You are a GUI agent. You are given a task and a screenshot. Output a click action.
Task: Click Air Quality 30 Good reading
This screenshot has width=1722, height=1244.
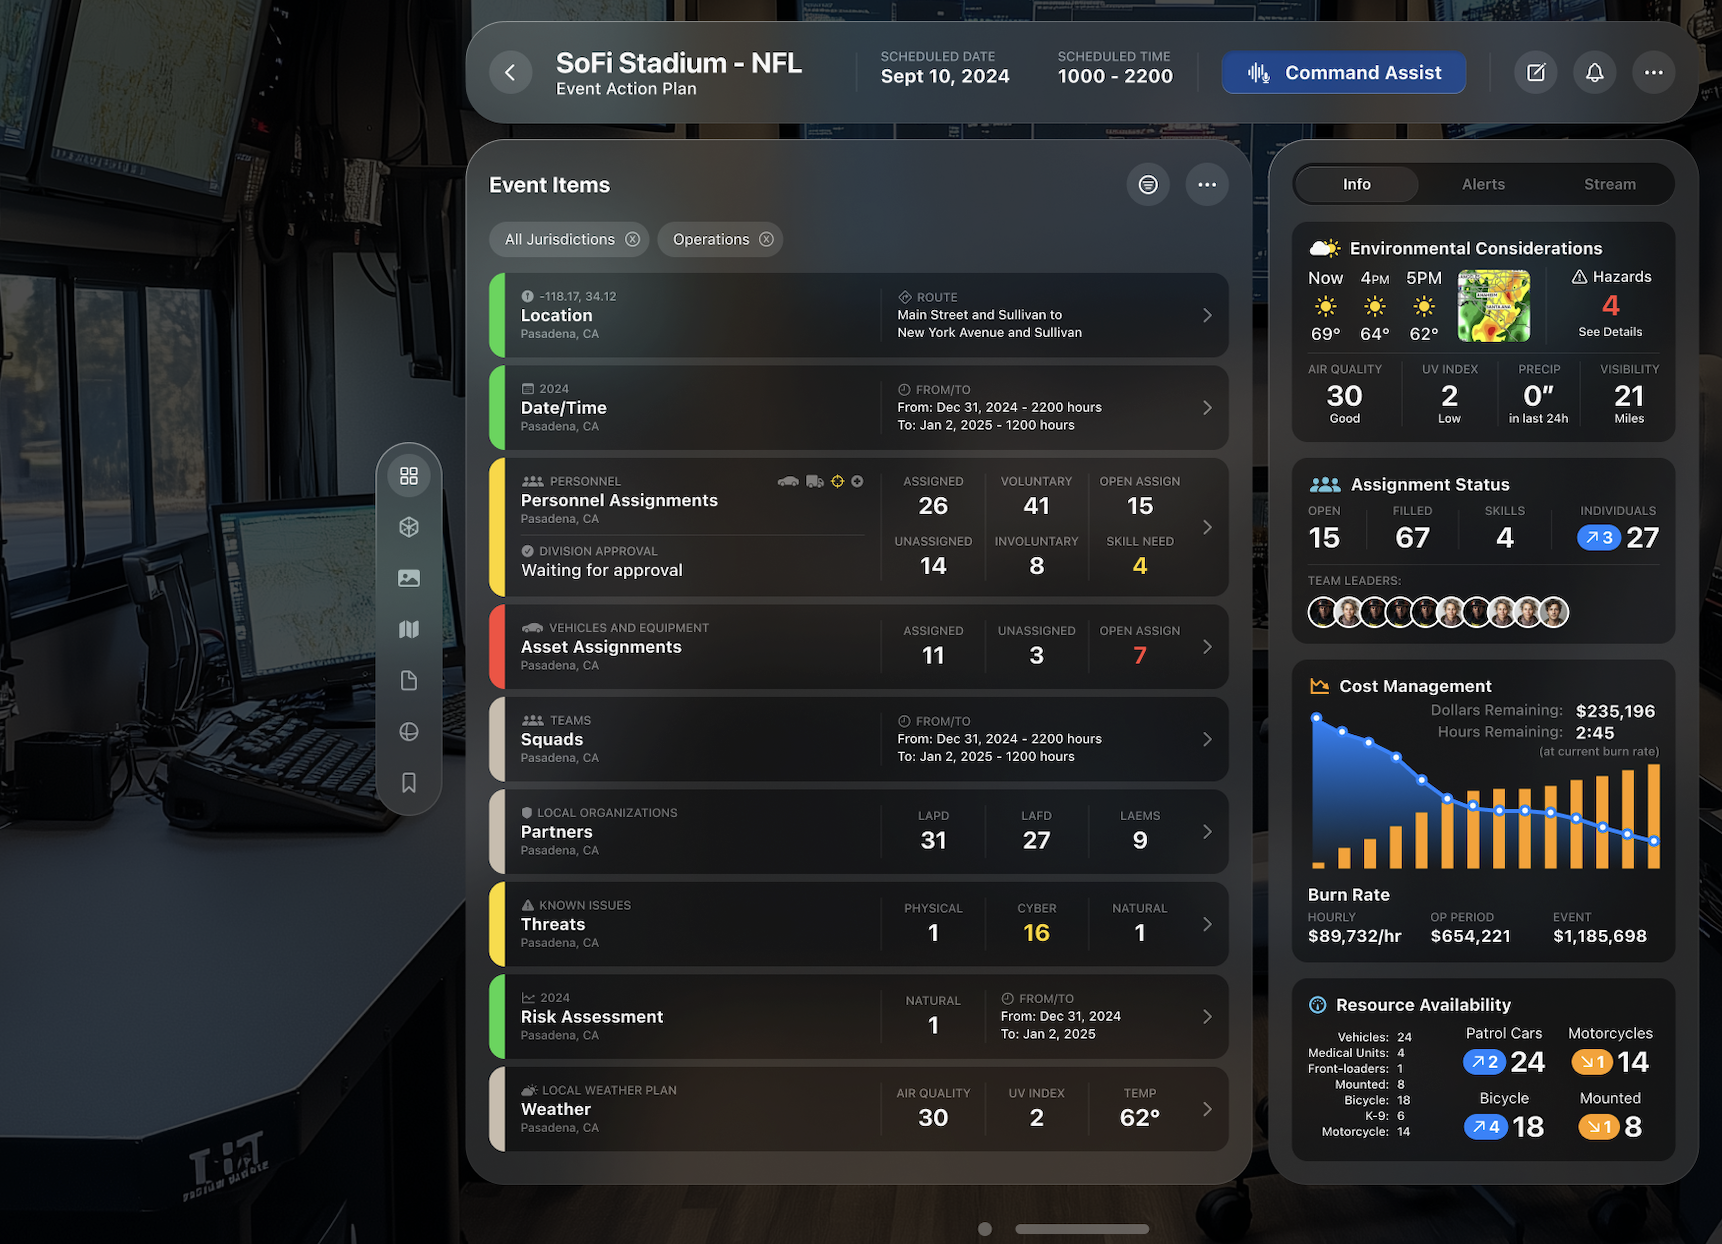click(1344, 396)
